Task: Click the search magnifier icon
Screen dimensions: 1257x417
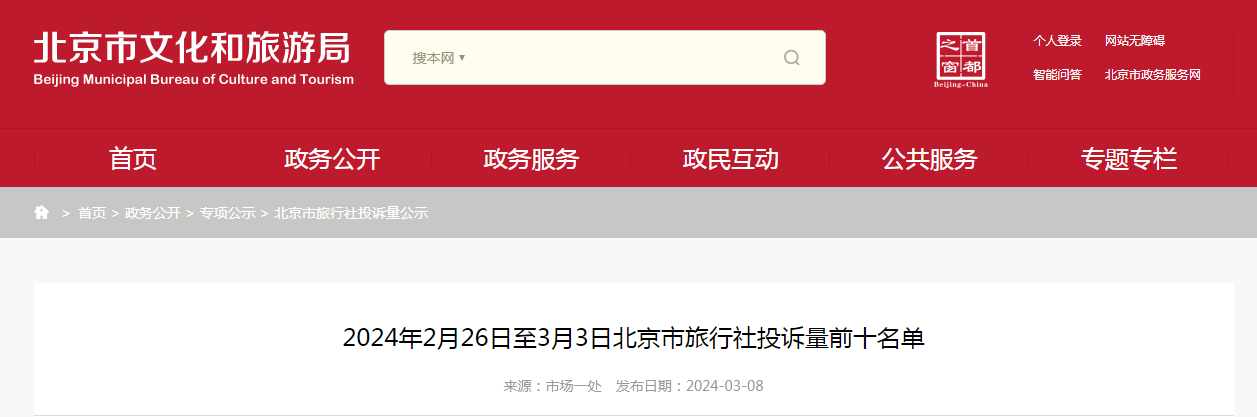Action: [x=791, y=58]
